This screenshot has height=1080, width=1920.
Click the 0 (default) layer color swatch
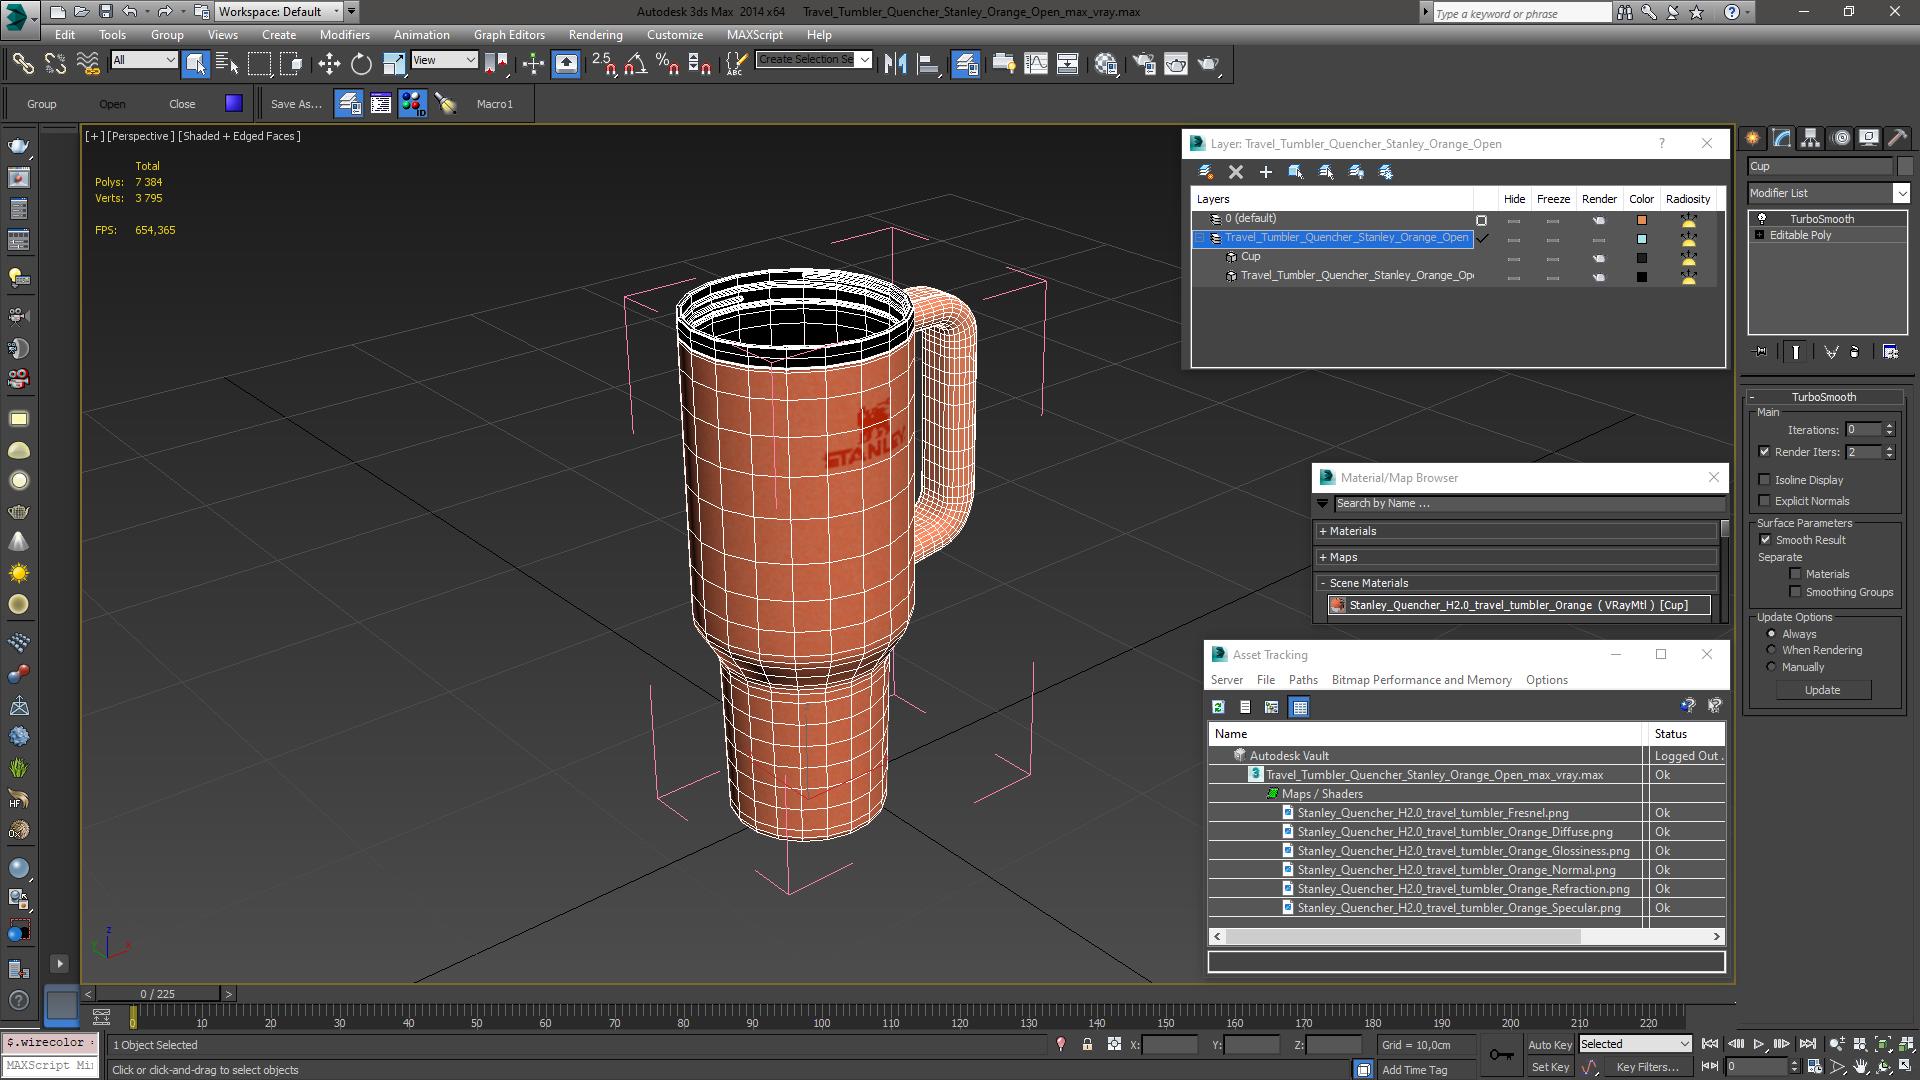[1641, 220]
